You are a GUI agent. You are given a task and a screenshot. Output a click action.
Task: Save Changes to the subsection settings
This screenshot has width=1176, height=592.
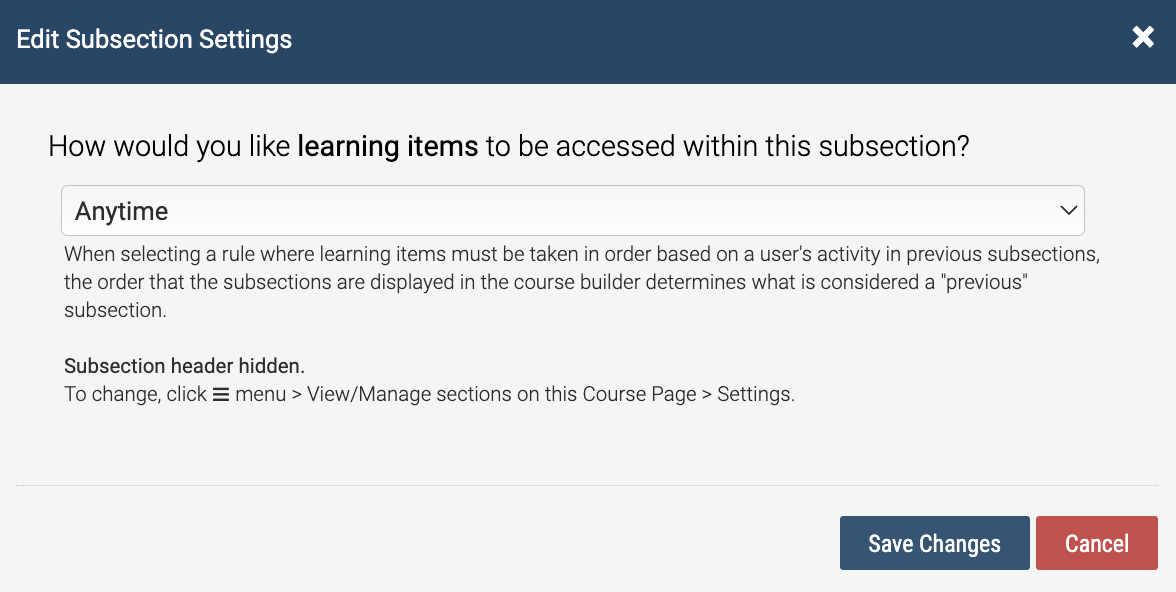tap(934, 542)
